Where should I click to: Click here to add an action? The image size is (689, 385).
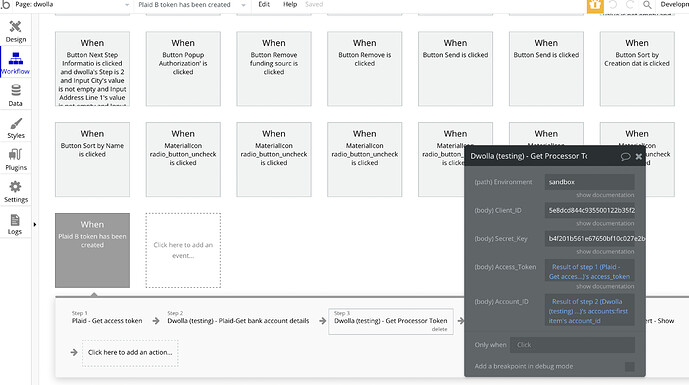(130, 352)
